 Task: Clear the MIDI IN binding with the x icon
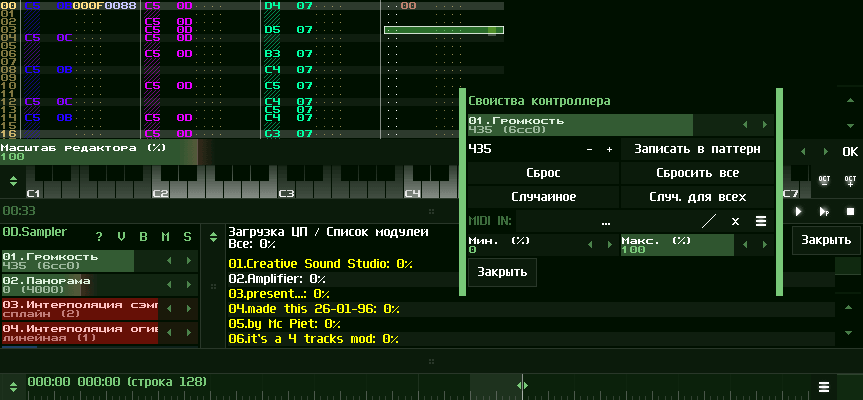pyautogui.click(x=735, y=221)
